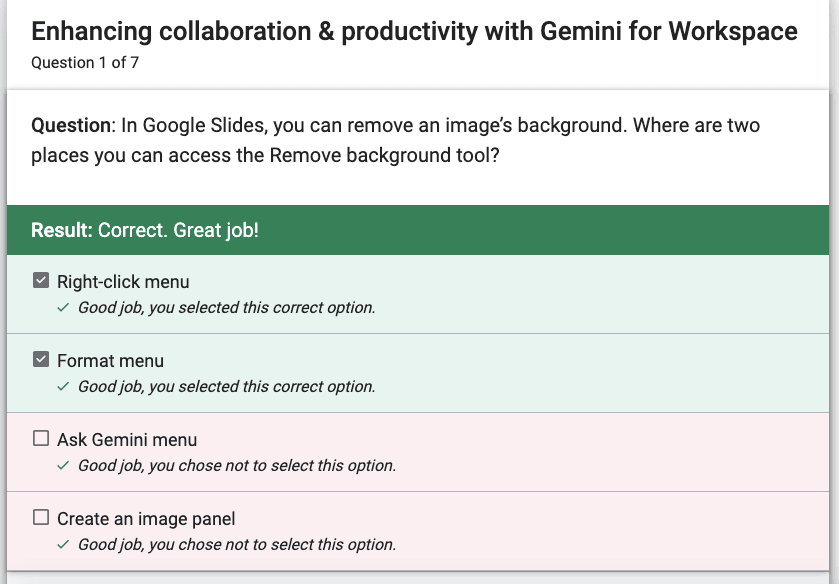The width and height of the screenshot is (839, 584).
Task: Click feedback text under Right-click menu option
Action: click(226, 308)
